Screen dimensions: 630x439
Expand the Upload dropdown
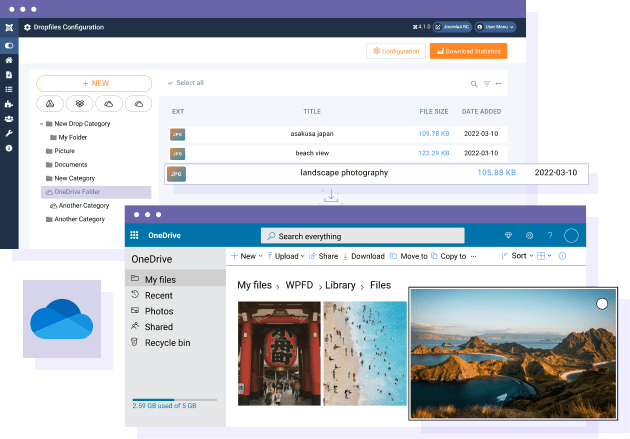[286, 256]
